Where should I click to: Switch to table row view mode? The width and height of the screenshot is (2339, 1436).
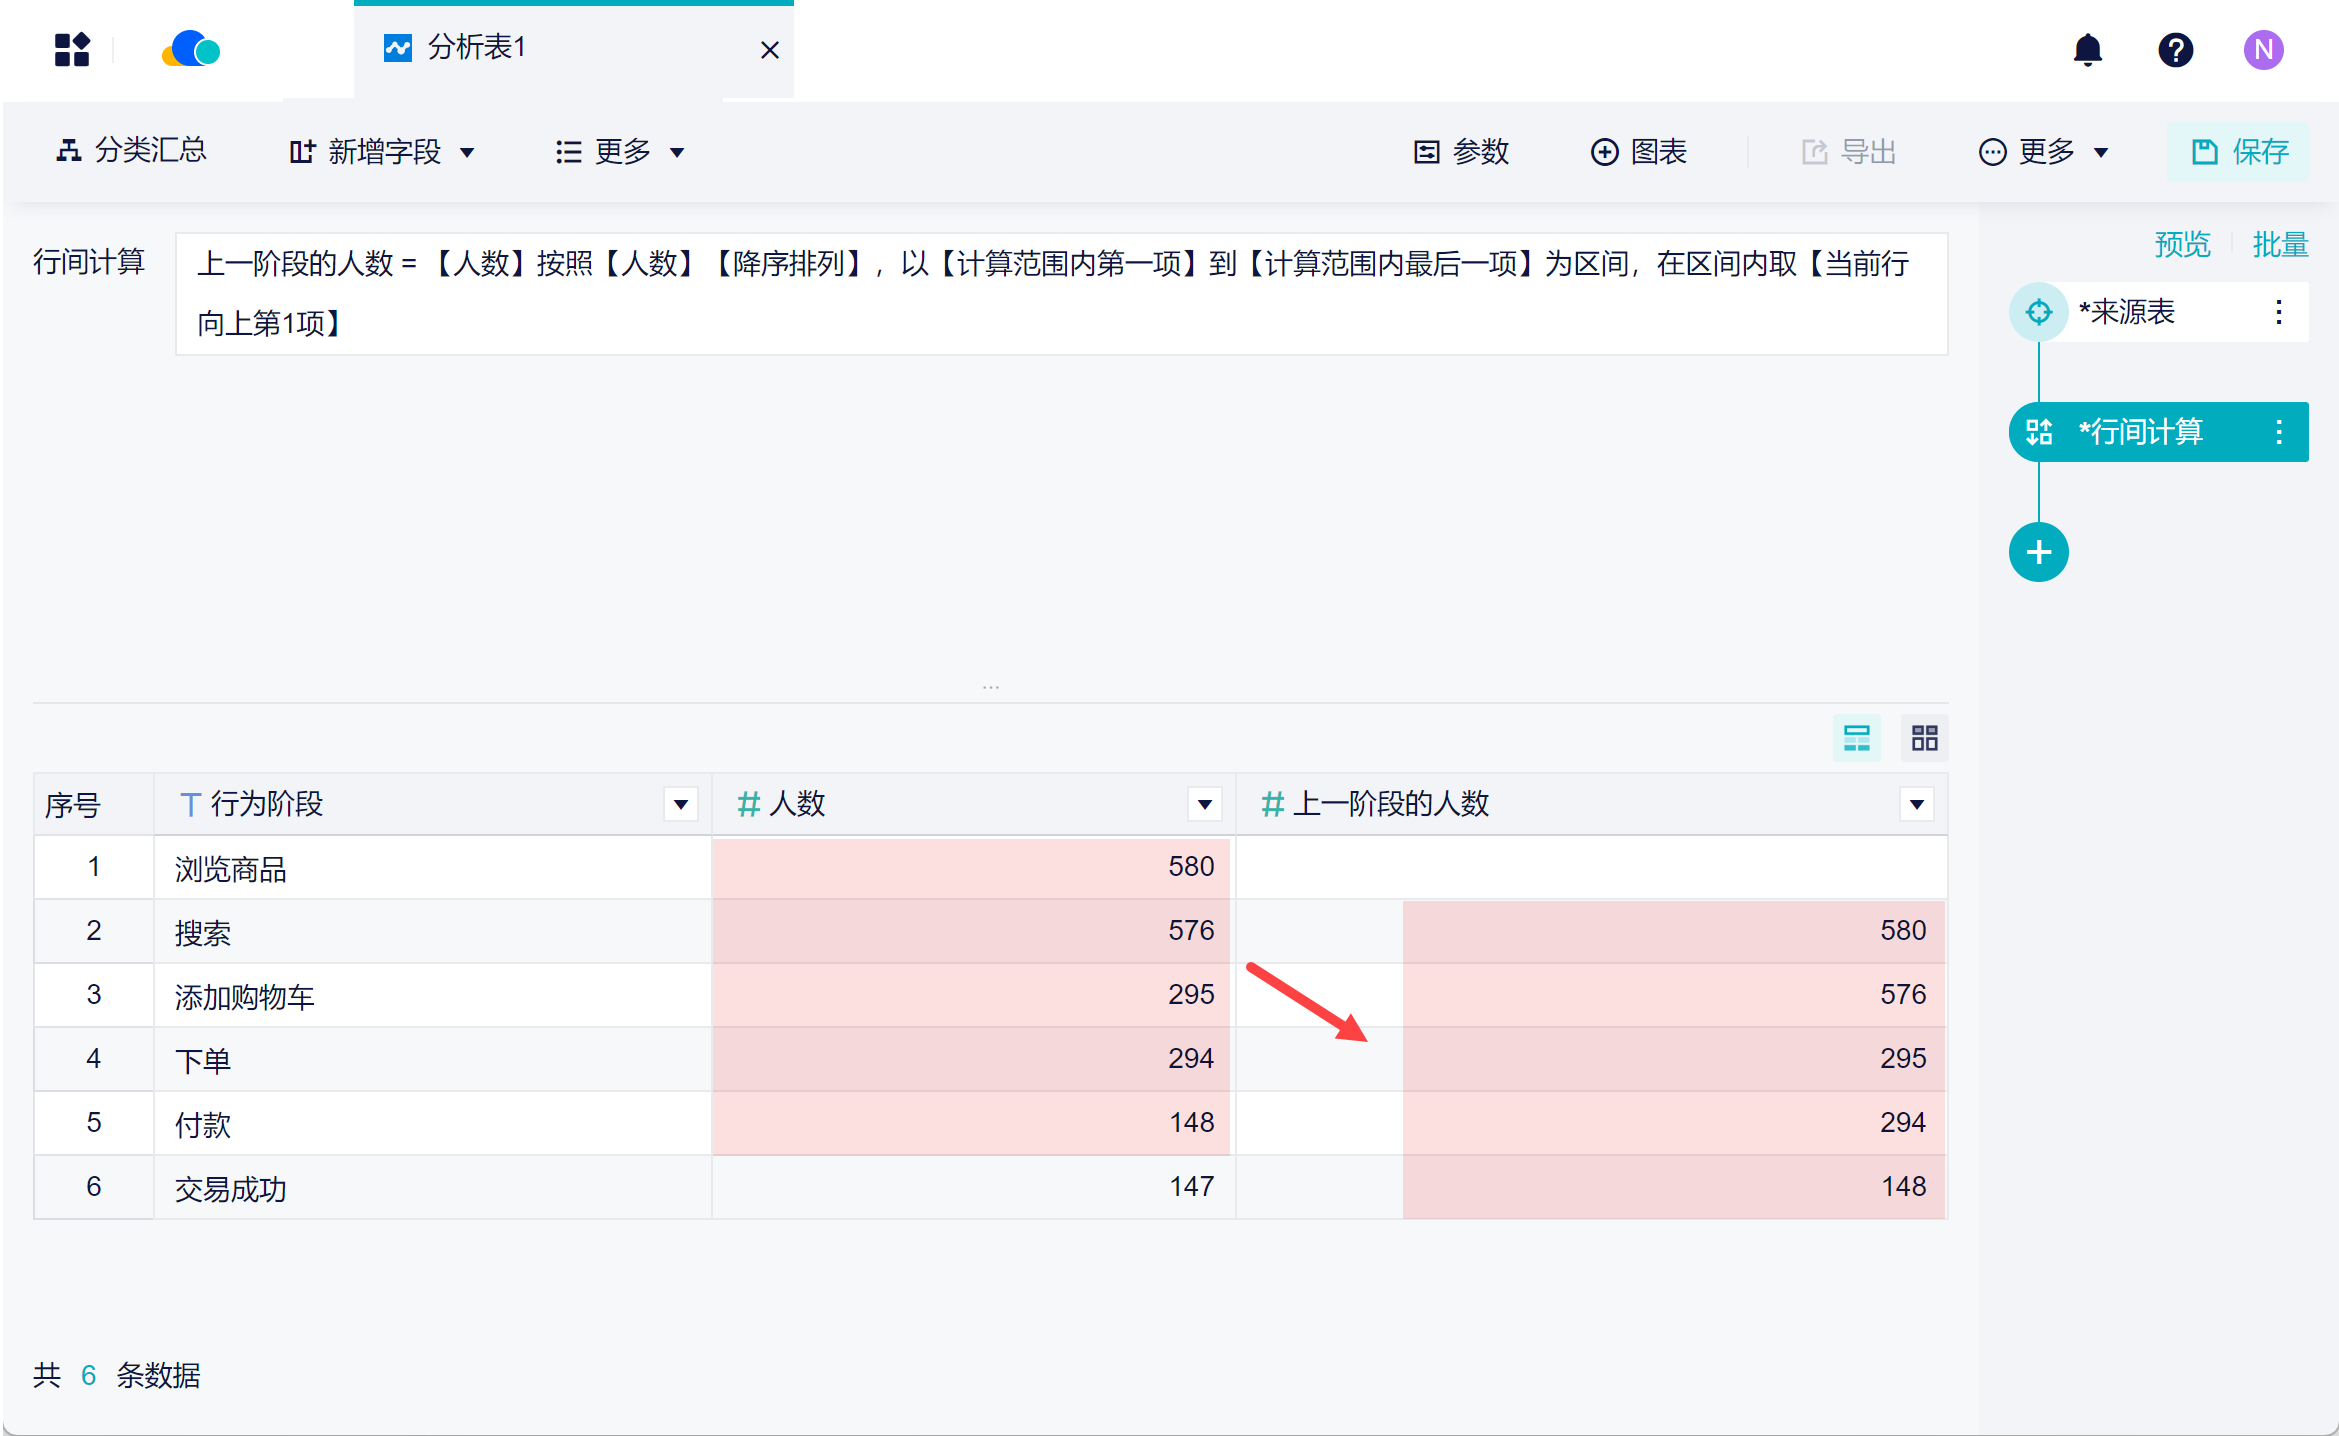1856,738
